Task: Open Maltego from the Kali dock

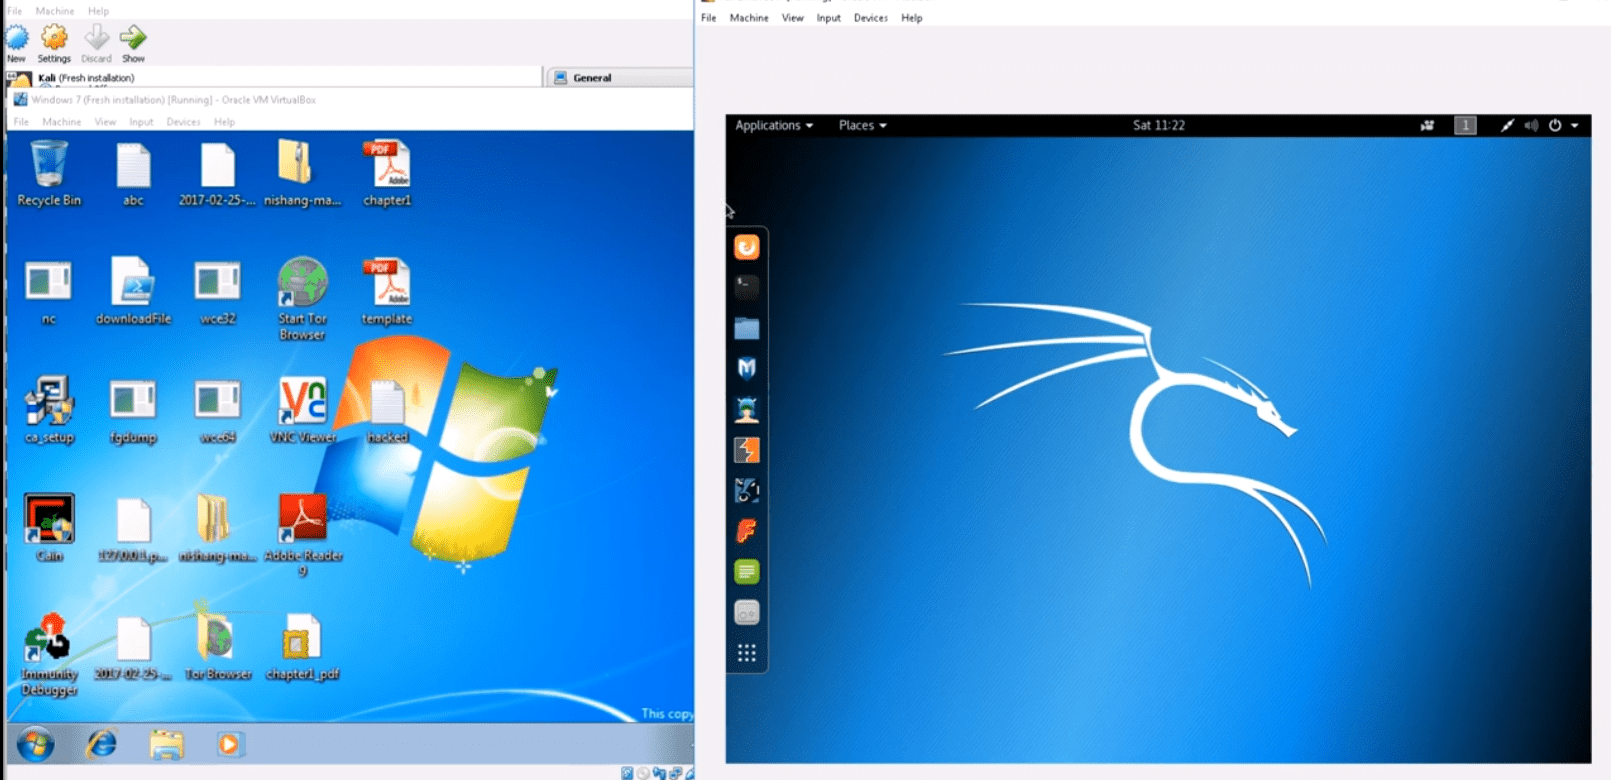Action: tap(746, 491)
